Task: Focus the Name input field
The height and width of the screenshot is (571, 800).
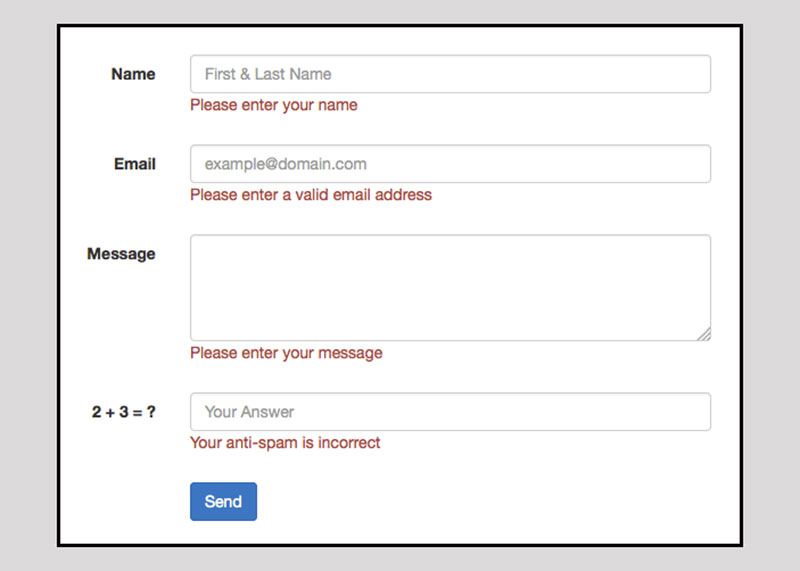Action: click(x=451, y=74)
